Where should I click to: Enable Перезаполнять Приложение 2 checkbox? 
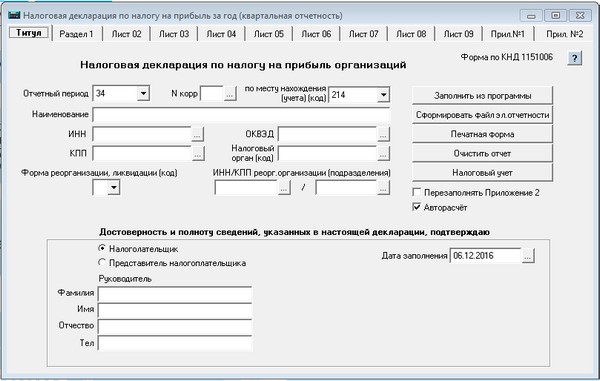[x=417, y=192]
